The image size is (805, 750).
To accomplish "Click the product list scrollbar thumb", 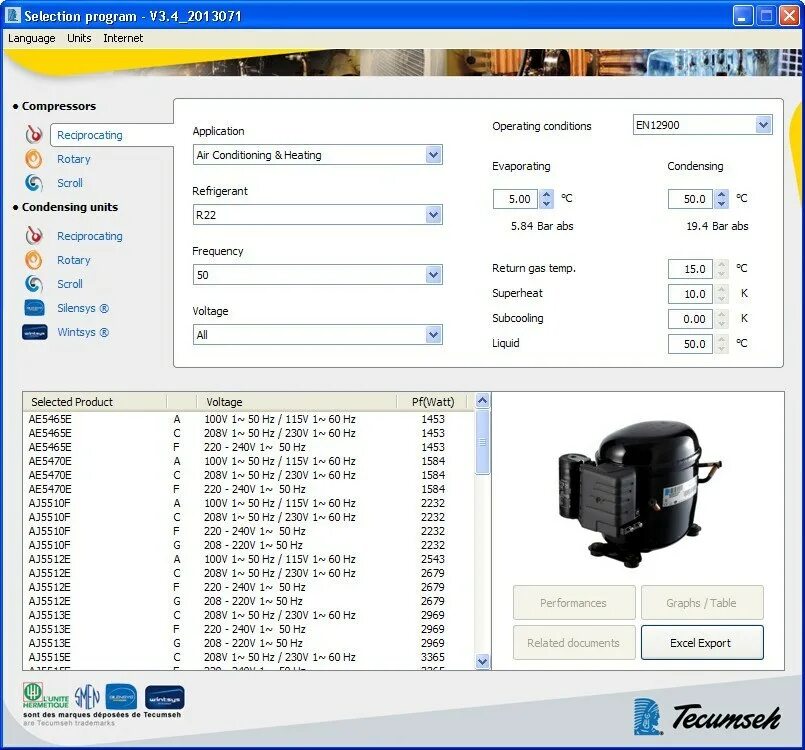I will click(483, 442).
